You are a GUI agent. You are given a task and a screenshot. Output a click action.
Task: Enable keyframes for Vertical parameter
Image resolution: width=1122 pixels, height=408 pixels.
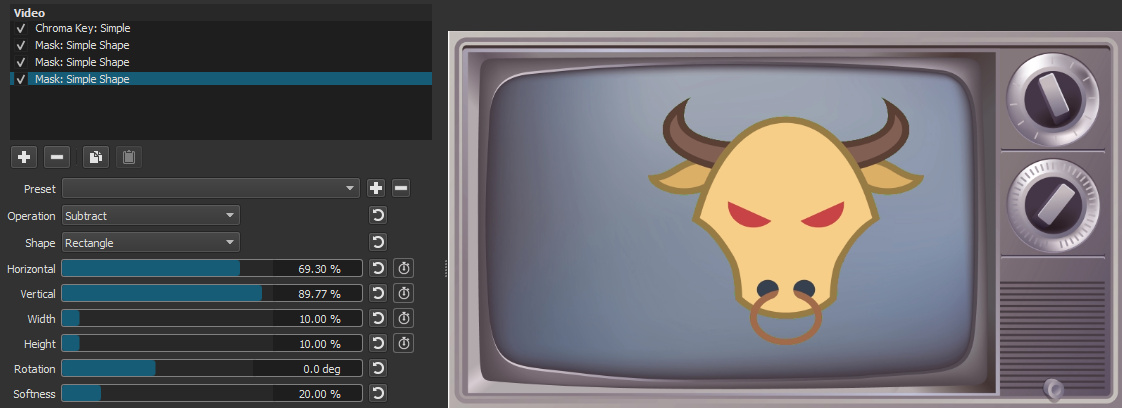pyautogui.click(x=404, y=293)
